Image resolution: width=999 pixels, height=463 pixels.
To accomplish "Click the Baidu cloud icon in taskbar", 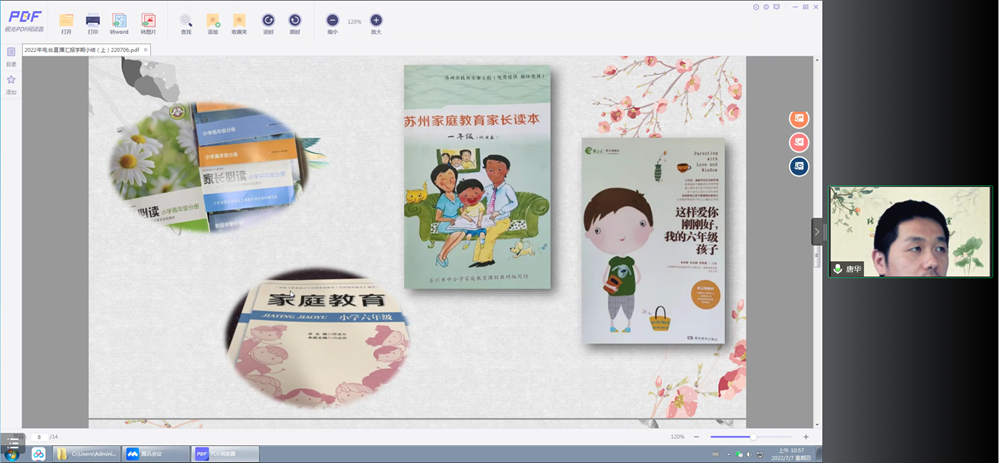I will coord(38,454).
